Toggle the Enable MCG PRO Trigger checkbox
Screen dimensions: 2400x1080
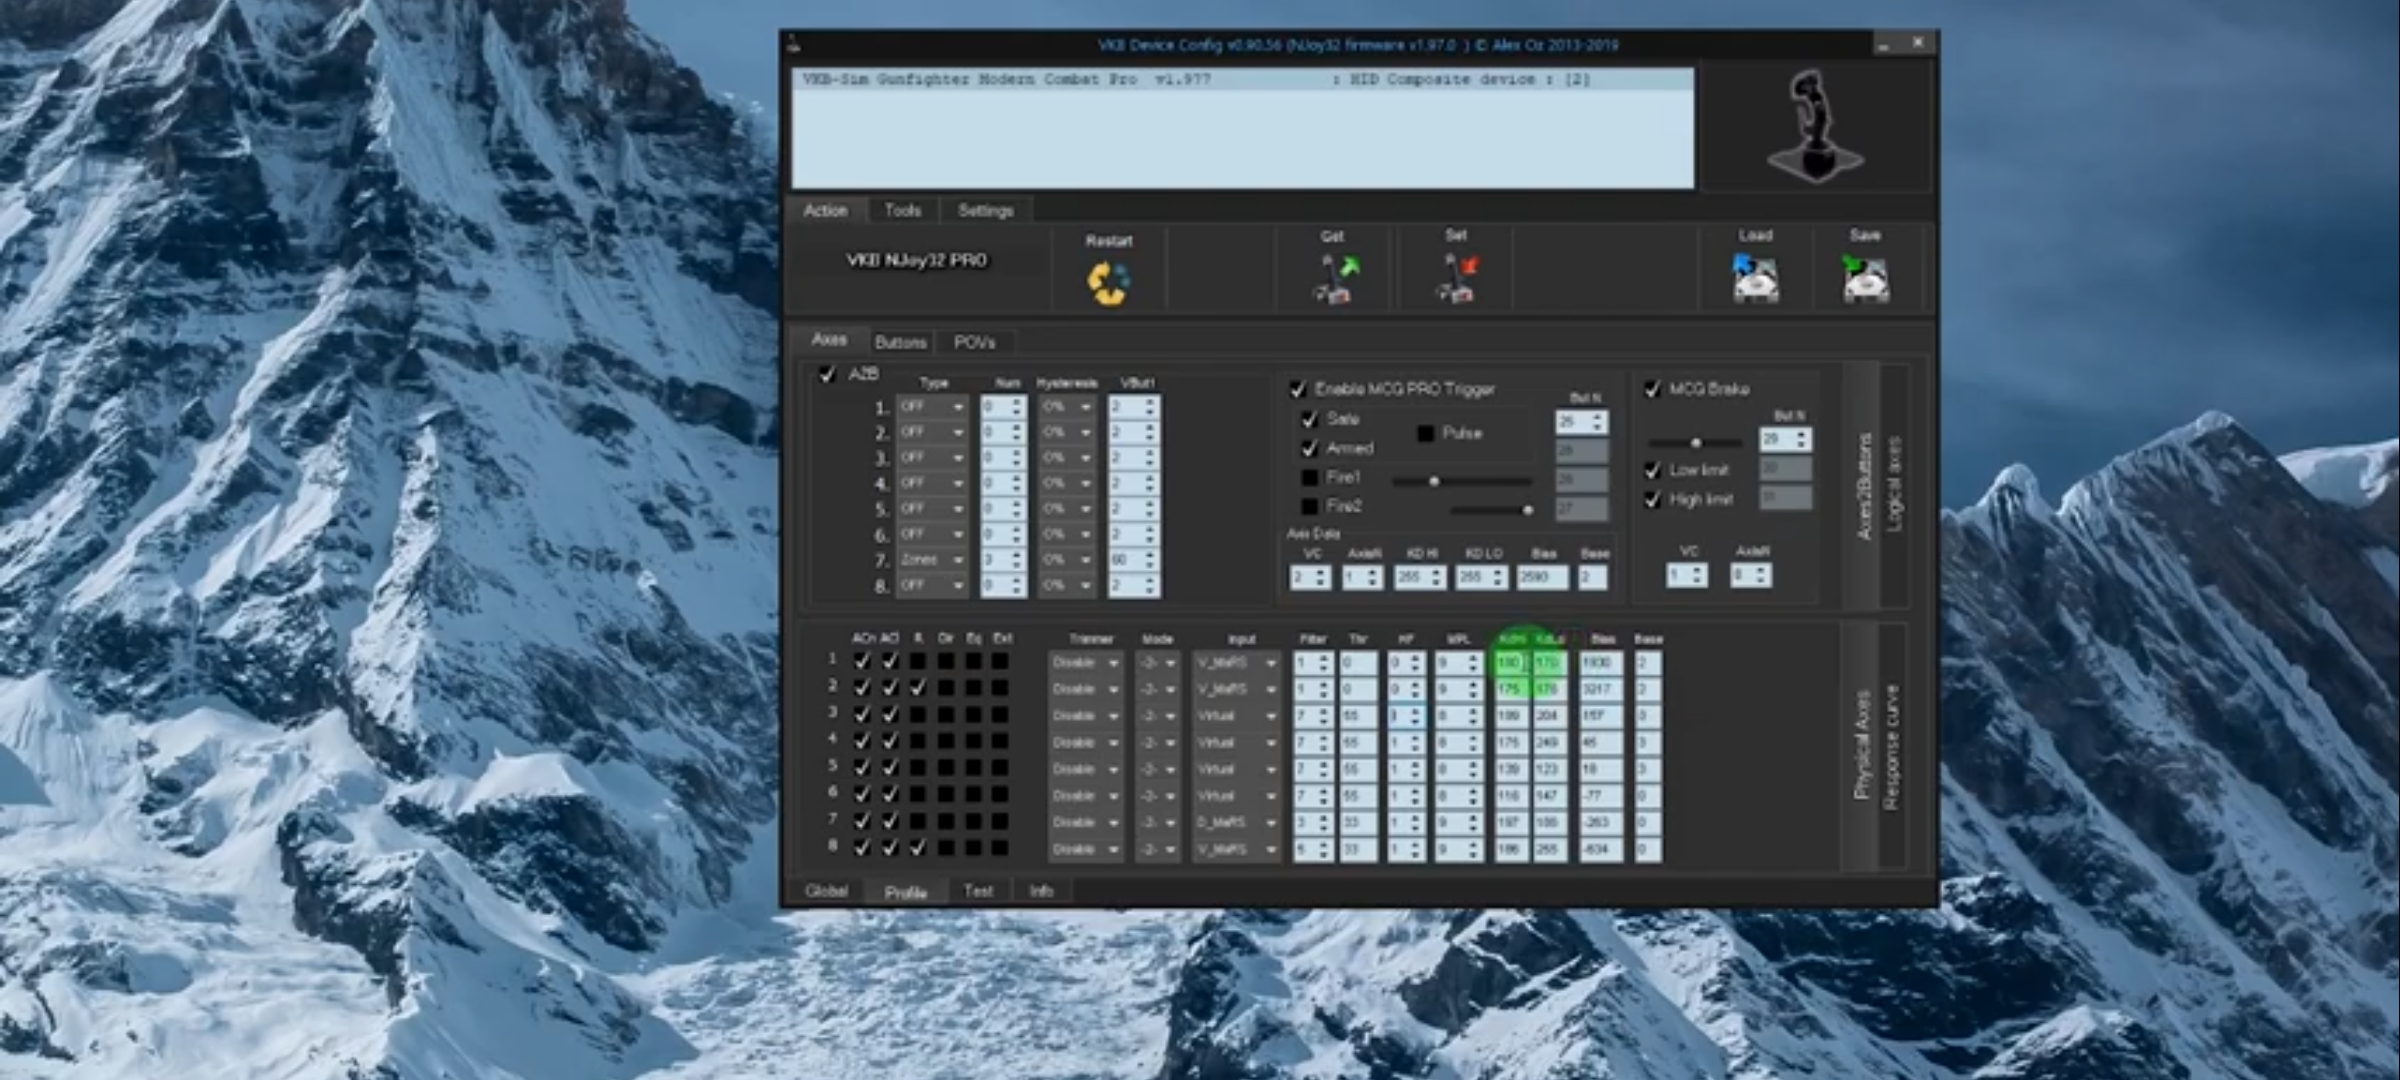coord(1298,389)
